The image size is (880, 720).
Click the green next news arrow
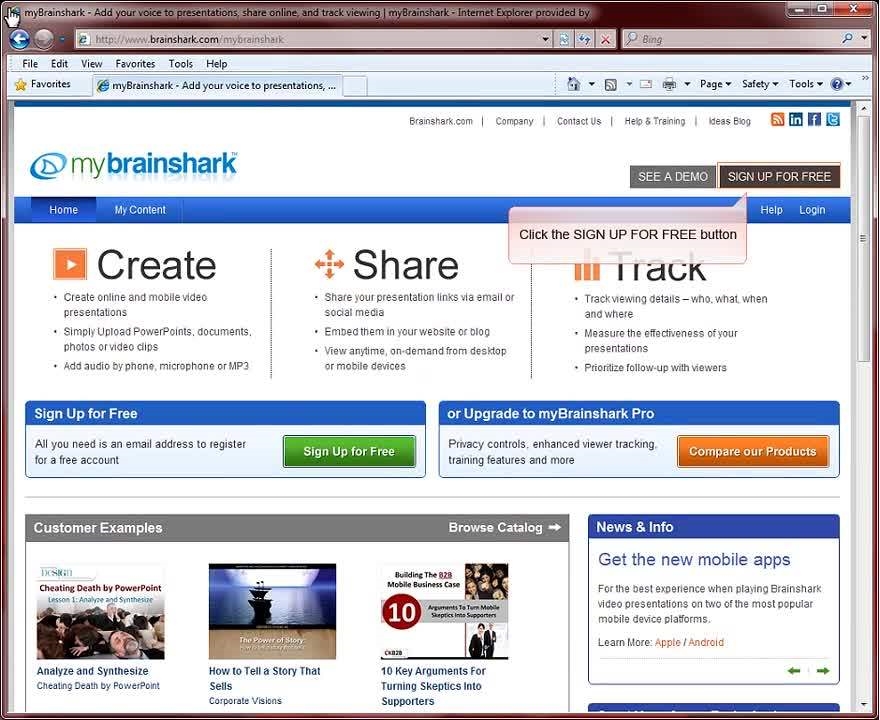click(x=823, y=671)
